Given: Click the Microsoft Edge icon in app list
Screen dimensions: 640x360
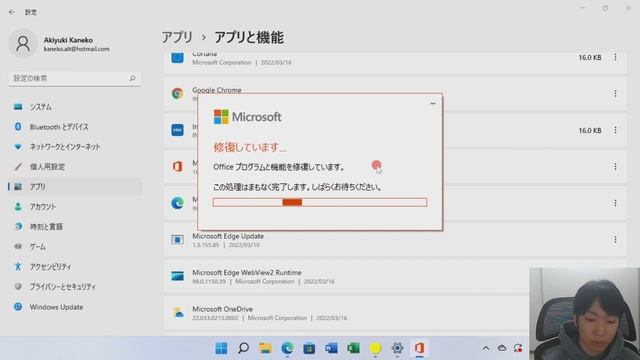Looking at the screenshot, I should pos(177,203).
